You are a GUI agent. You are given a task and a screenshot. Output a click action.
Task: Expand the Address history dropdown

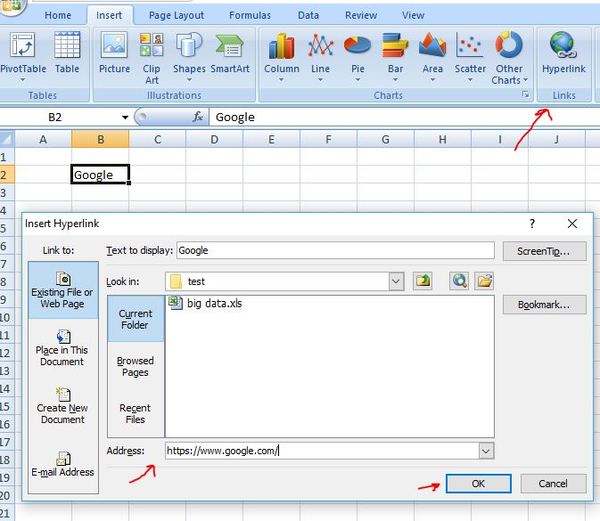486,451
